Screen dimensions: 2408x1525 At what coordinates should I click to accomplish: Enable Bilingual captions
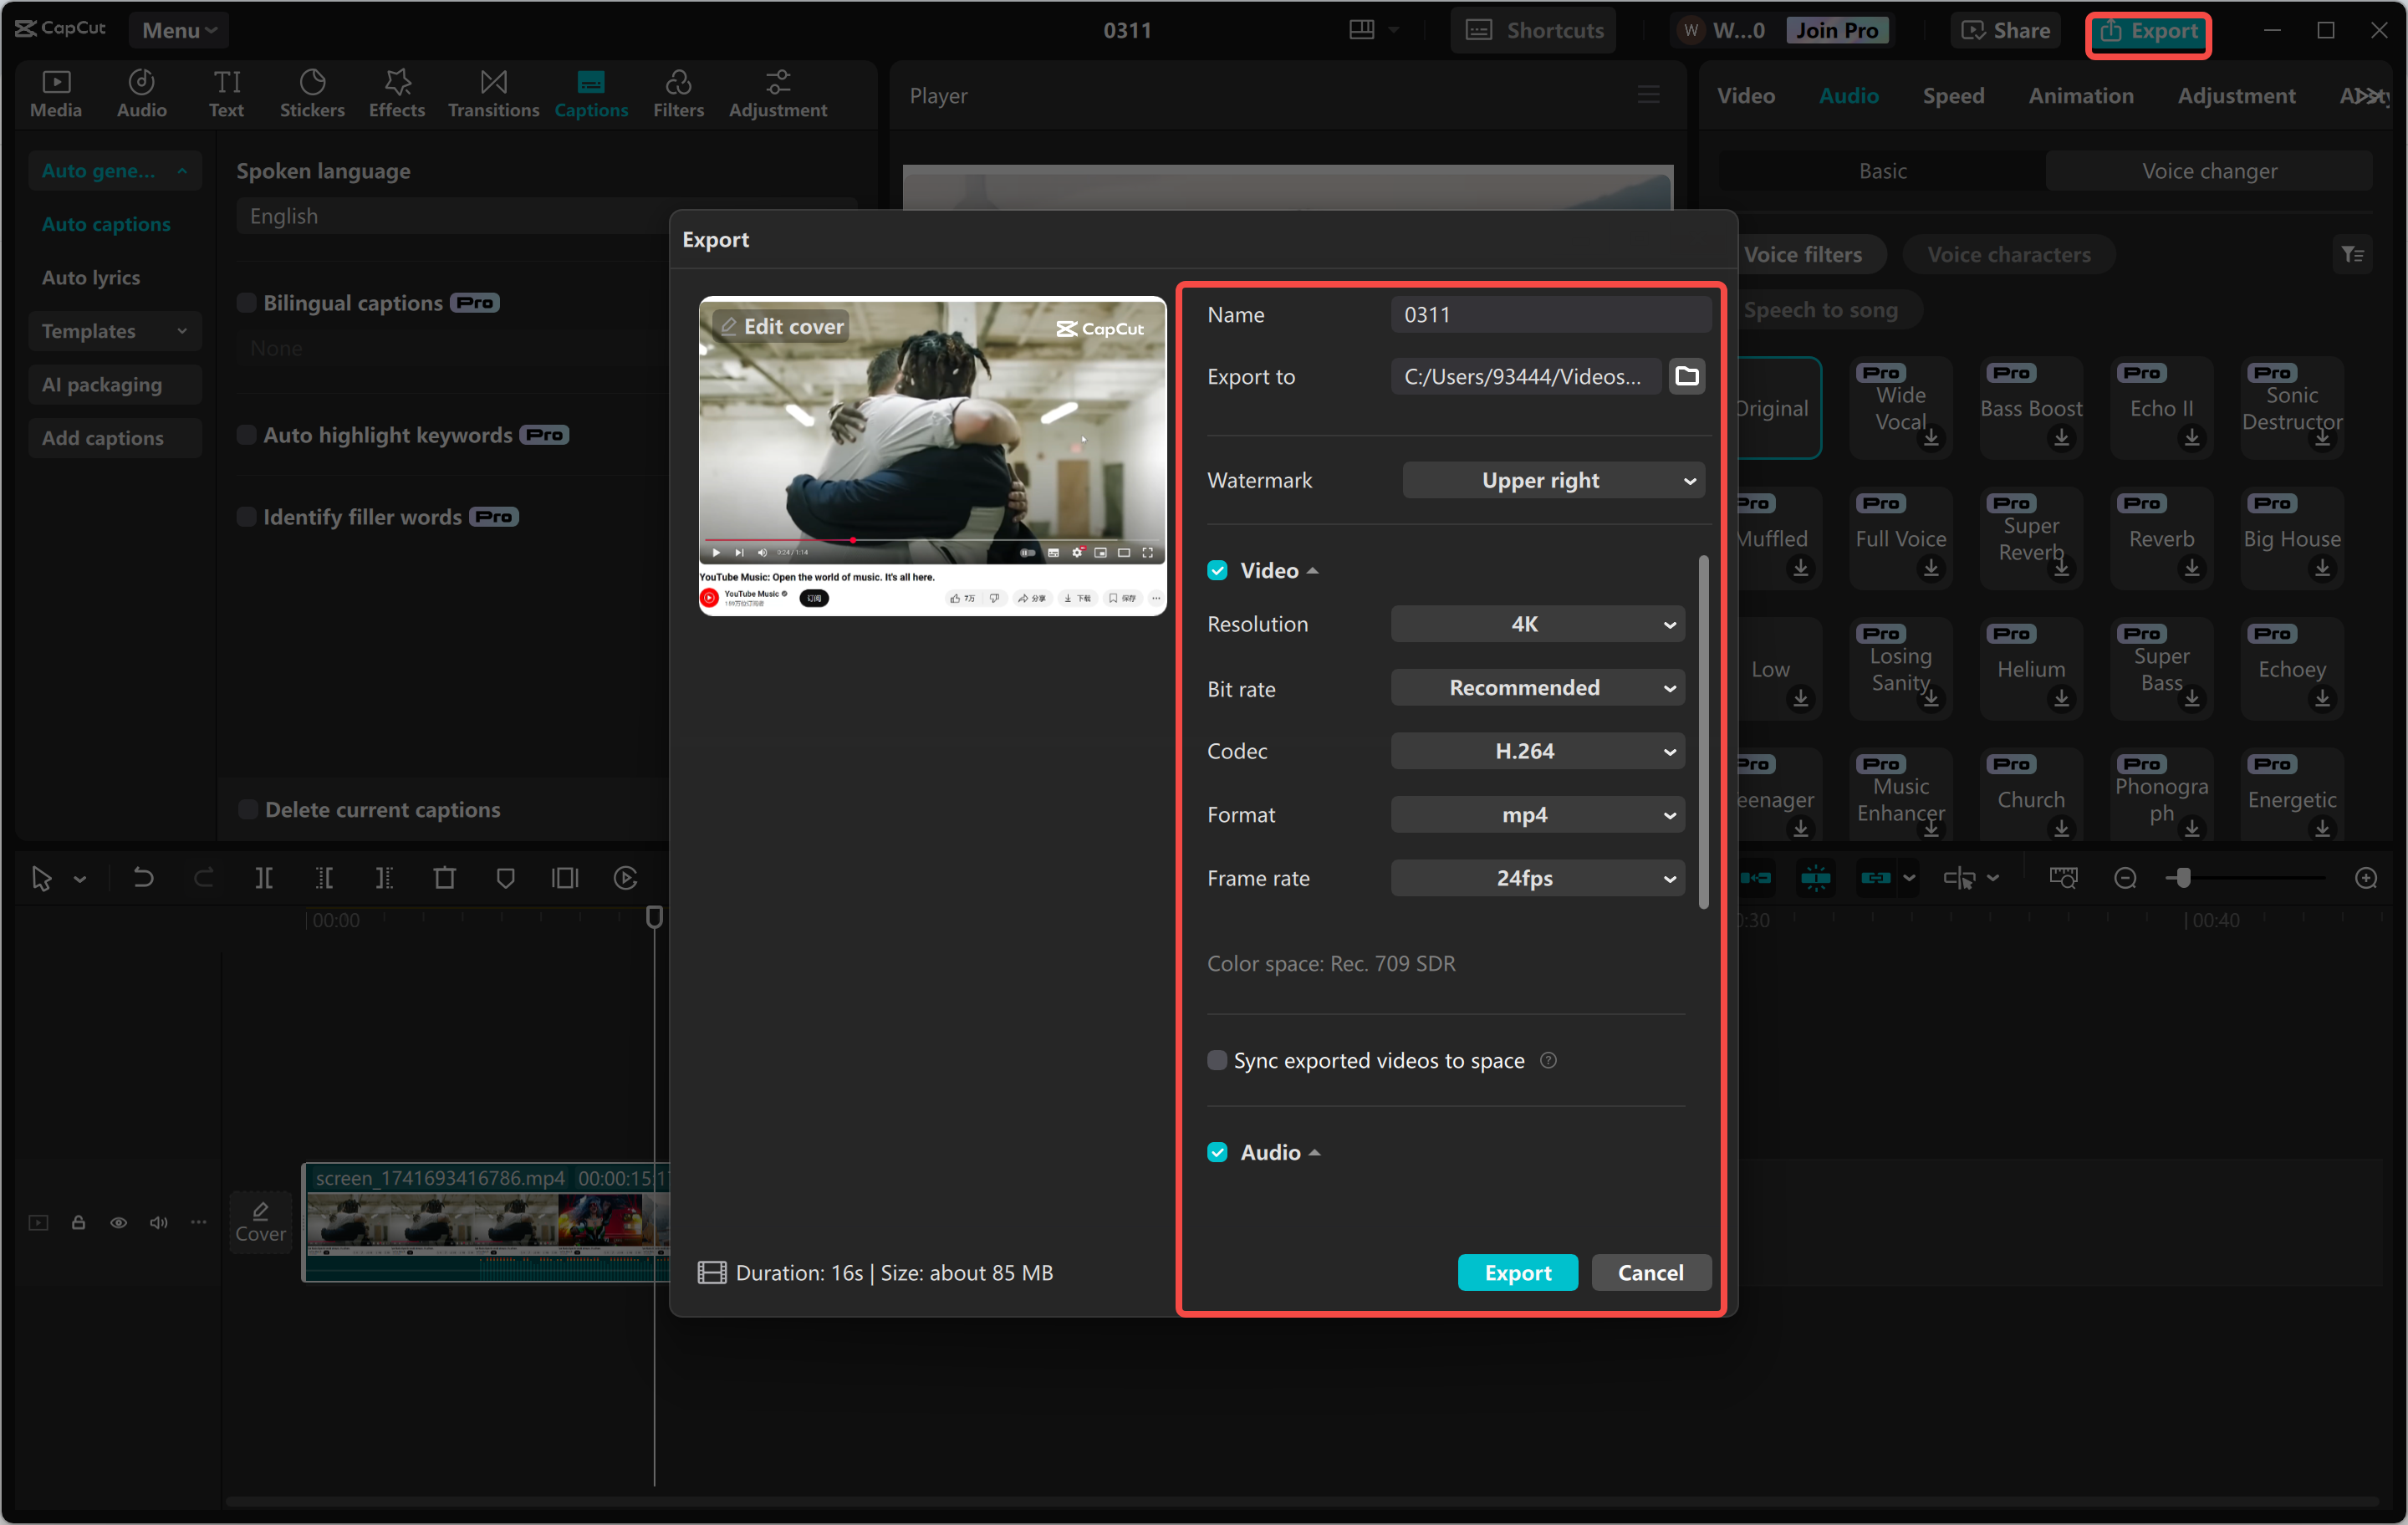pyautogui.click(x=246, y=302)
